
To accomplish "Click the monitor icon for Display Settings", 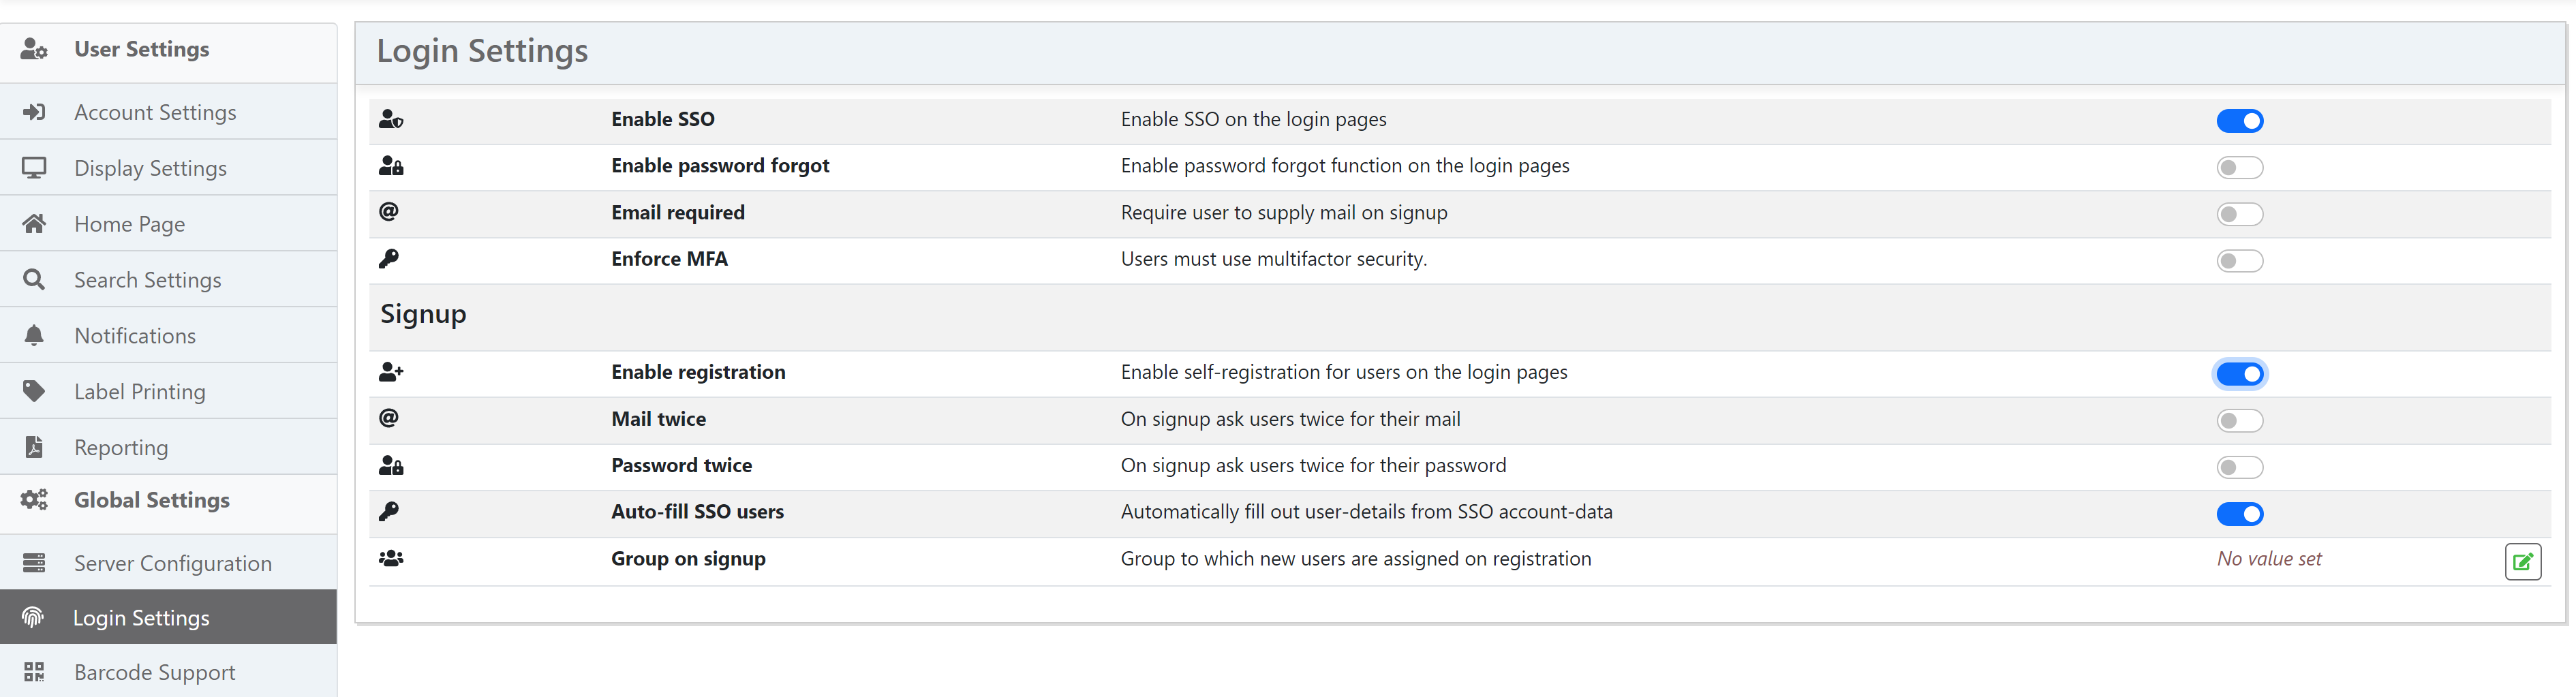I will pos(34,168).
